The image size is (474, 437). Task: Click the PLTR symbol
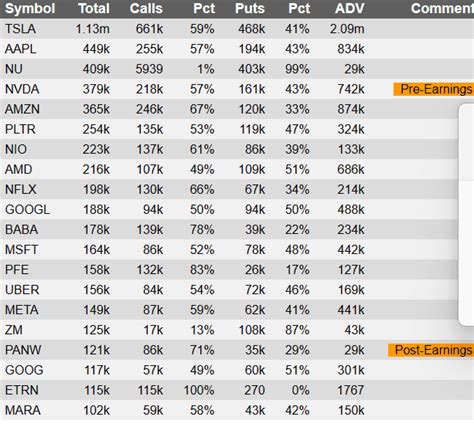20,129
